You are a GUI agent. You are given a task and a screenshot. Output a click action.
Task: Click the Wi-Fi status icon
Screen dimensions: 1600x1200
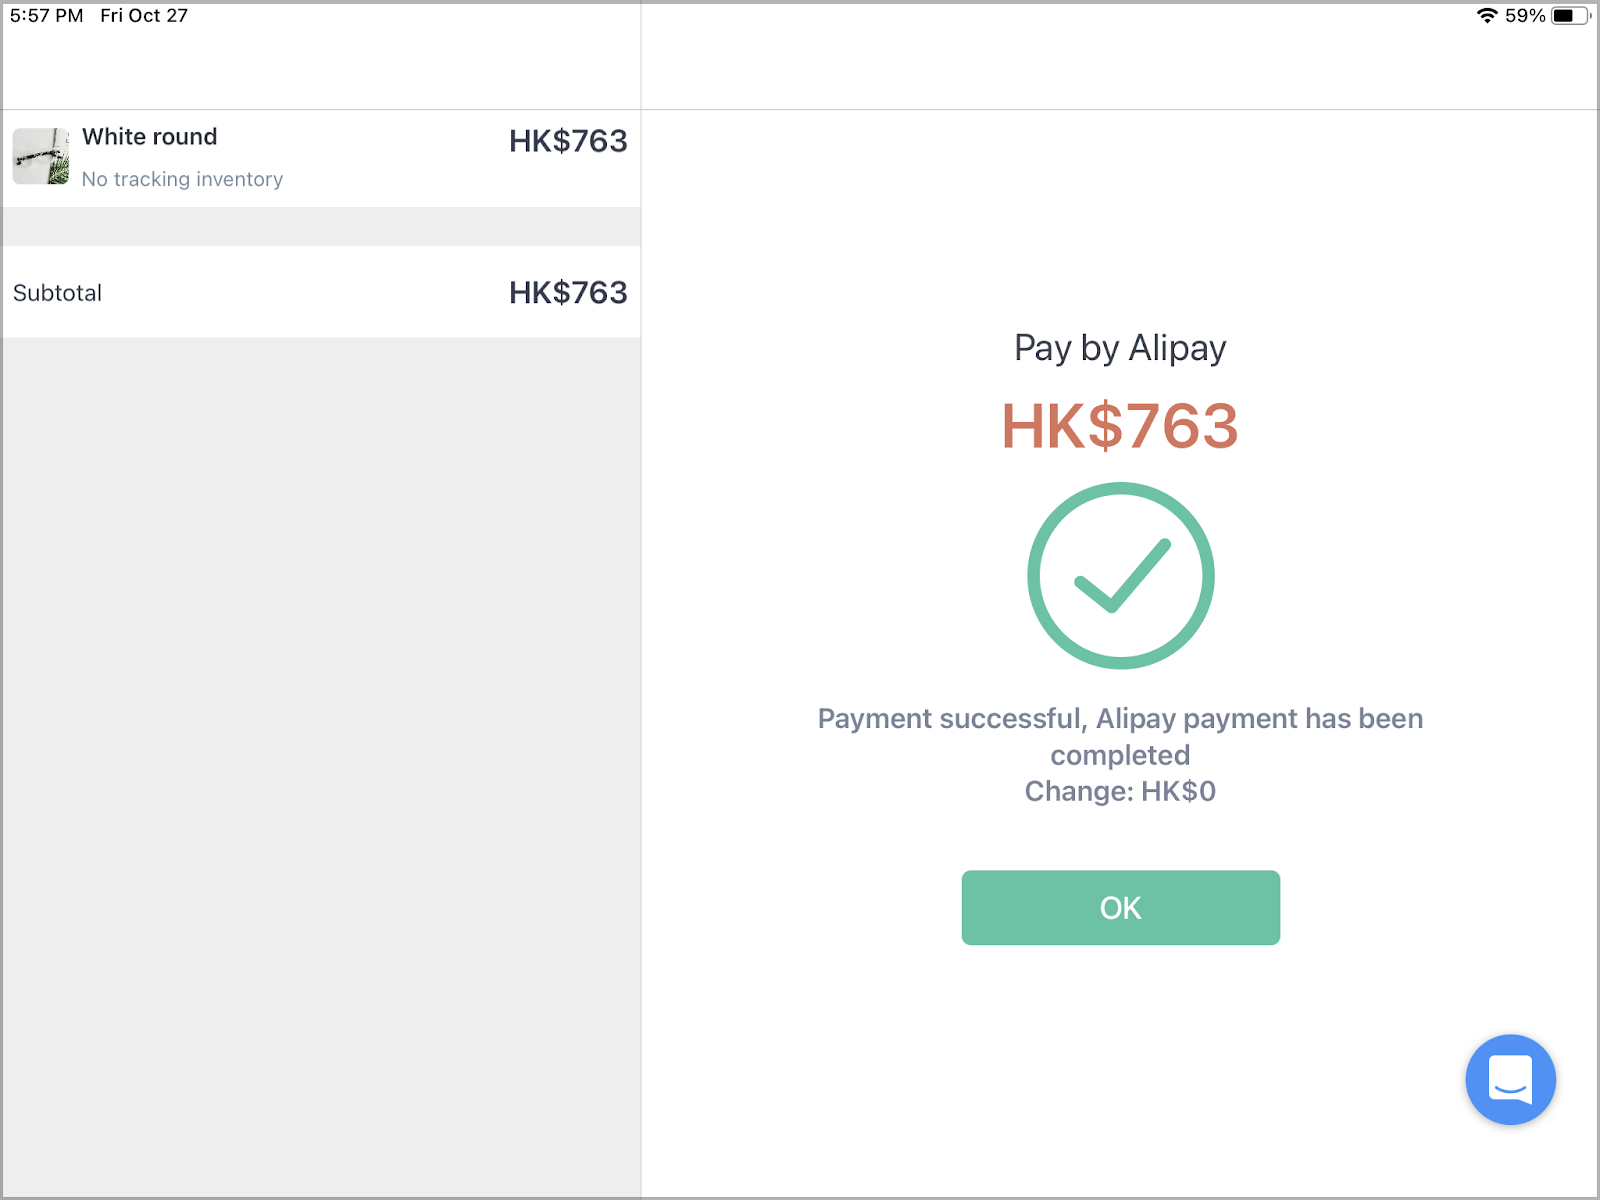(x=1487, y=15)
